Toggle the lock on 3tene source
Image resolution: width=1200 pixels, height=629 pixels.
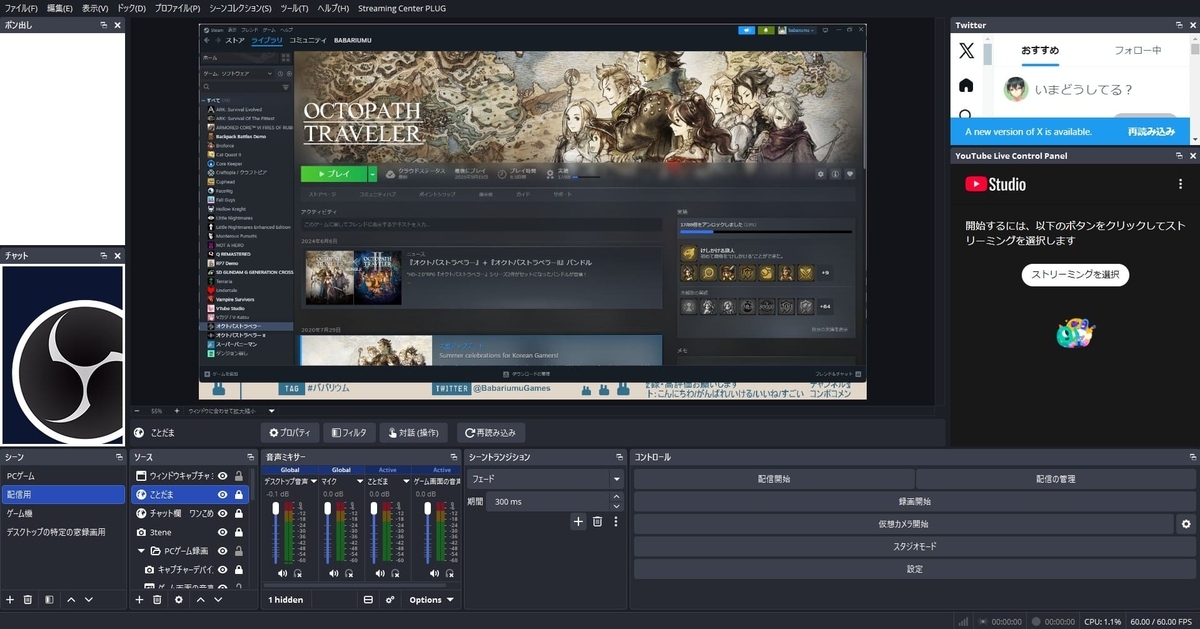239,532
